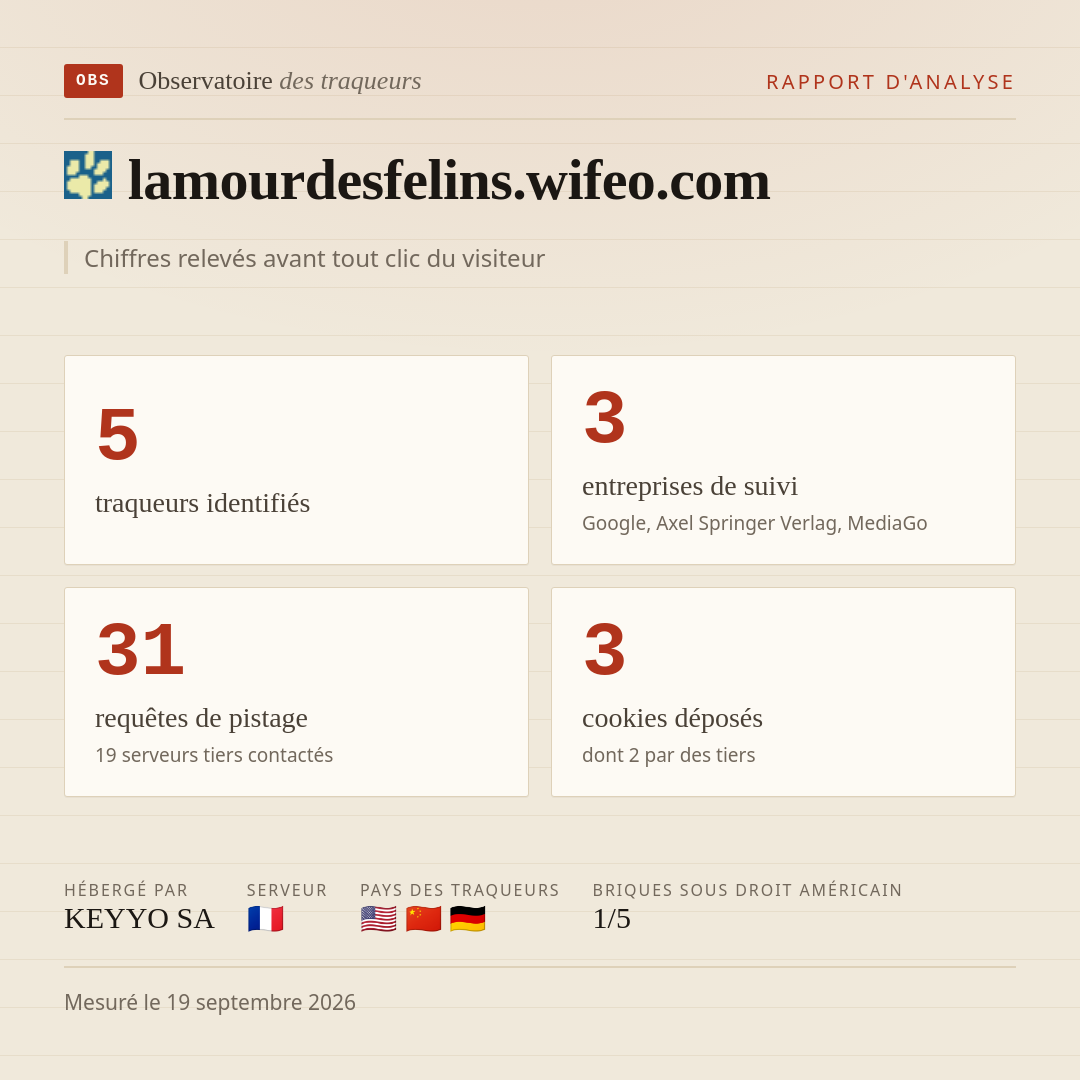Click the United States flag icon
Image resolution: width=1080 pixels, height=1080 pixels.
(379, 919)
